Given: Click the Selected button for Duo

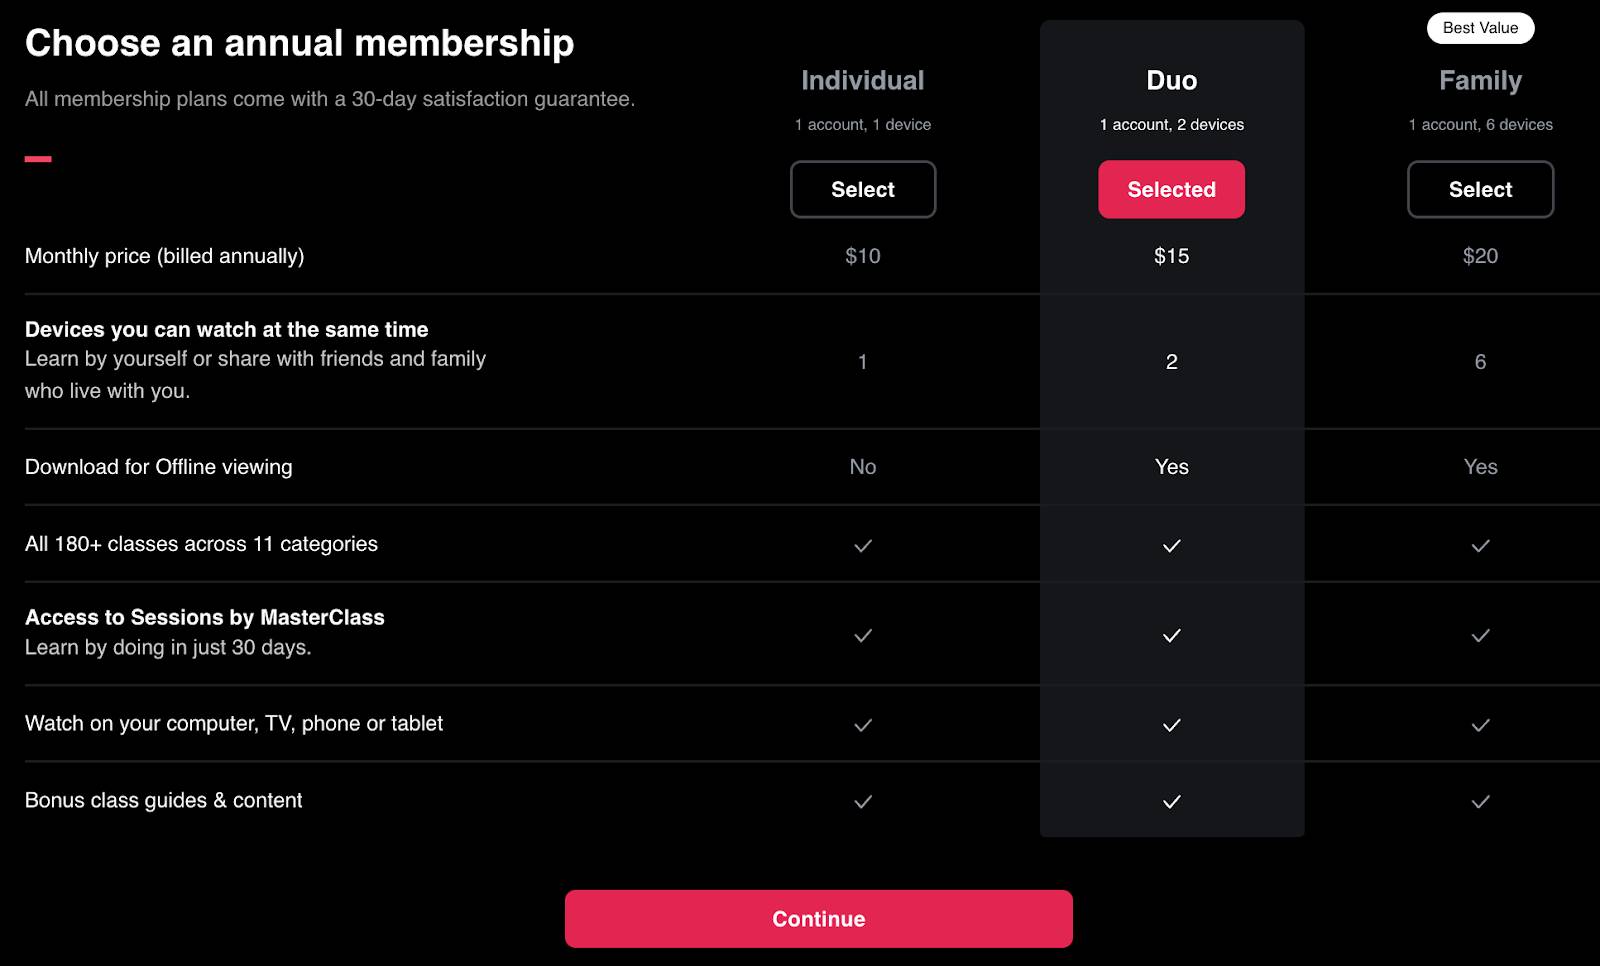Looking at the screenshot, I should (1171, 189).
